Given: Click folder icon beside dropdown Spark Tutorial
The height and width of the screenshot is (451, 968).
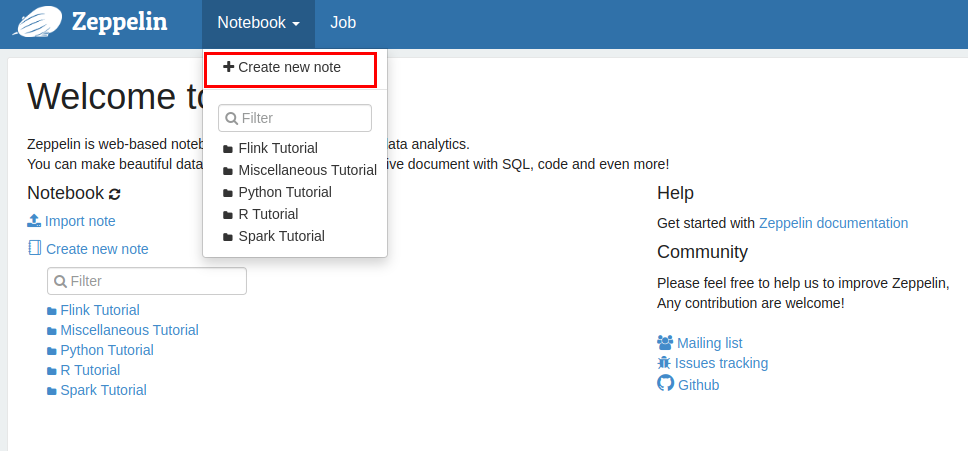Looking at the screenshot, I should [x=228, y=237].
